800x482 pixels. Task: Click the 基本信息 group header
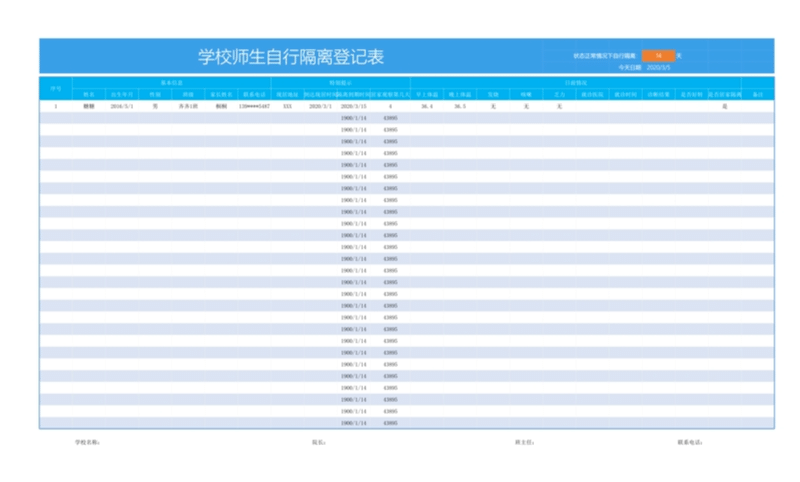pos(171,82)
